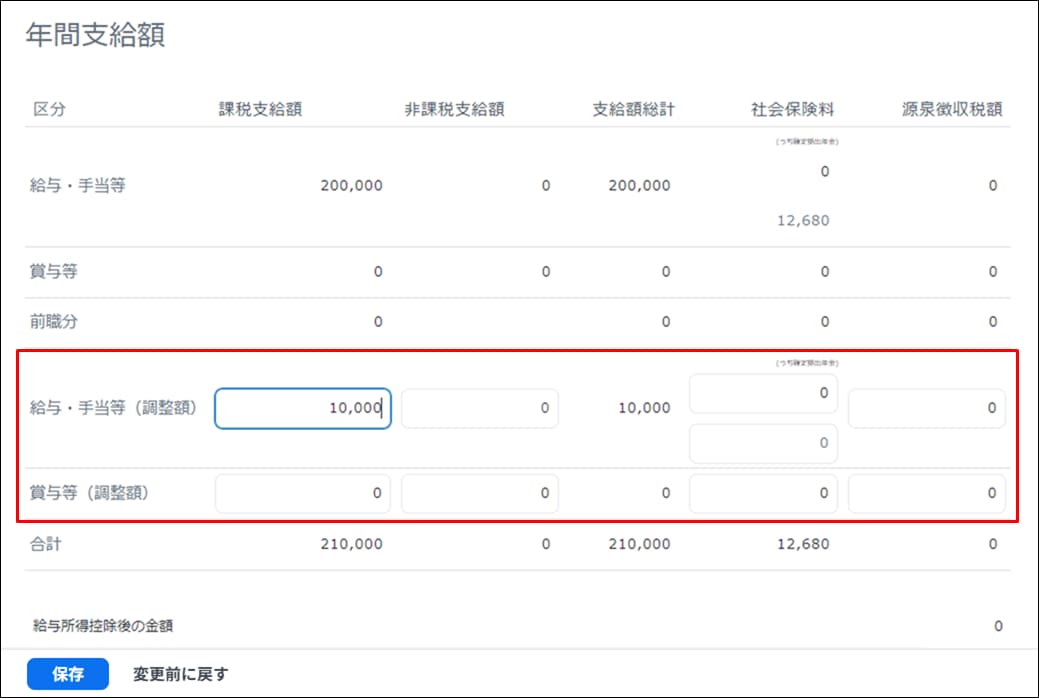The width and height of the screenshot is (1039, 698).
Task: Click the 非課税支給額 column header
Action: [x=454, y=109]
